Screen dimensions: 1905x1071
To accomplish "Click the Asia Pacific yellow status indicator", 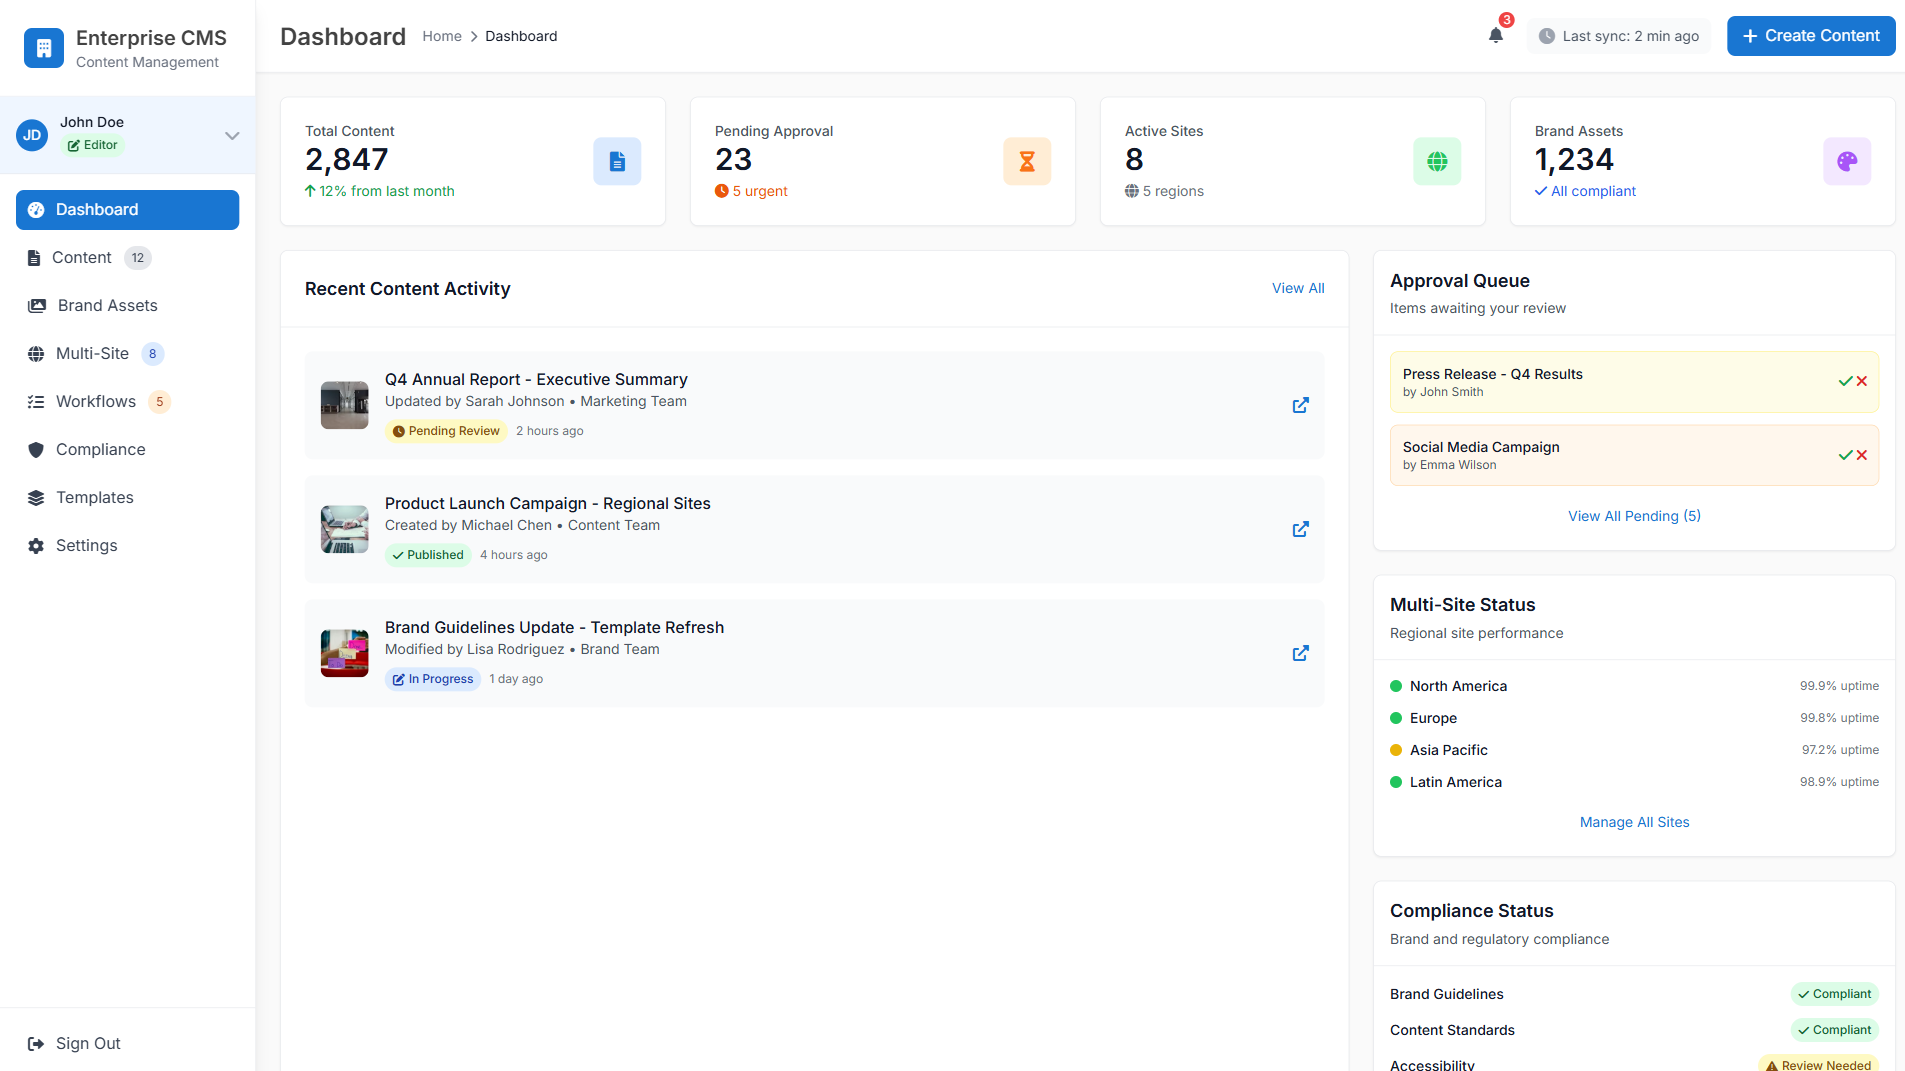I will [1396, 750].
